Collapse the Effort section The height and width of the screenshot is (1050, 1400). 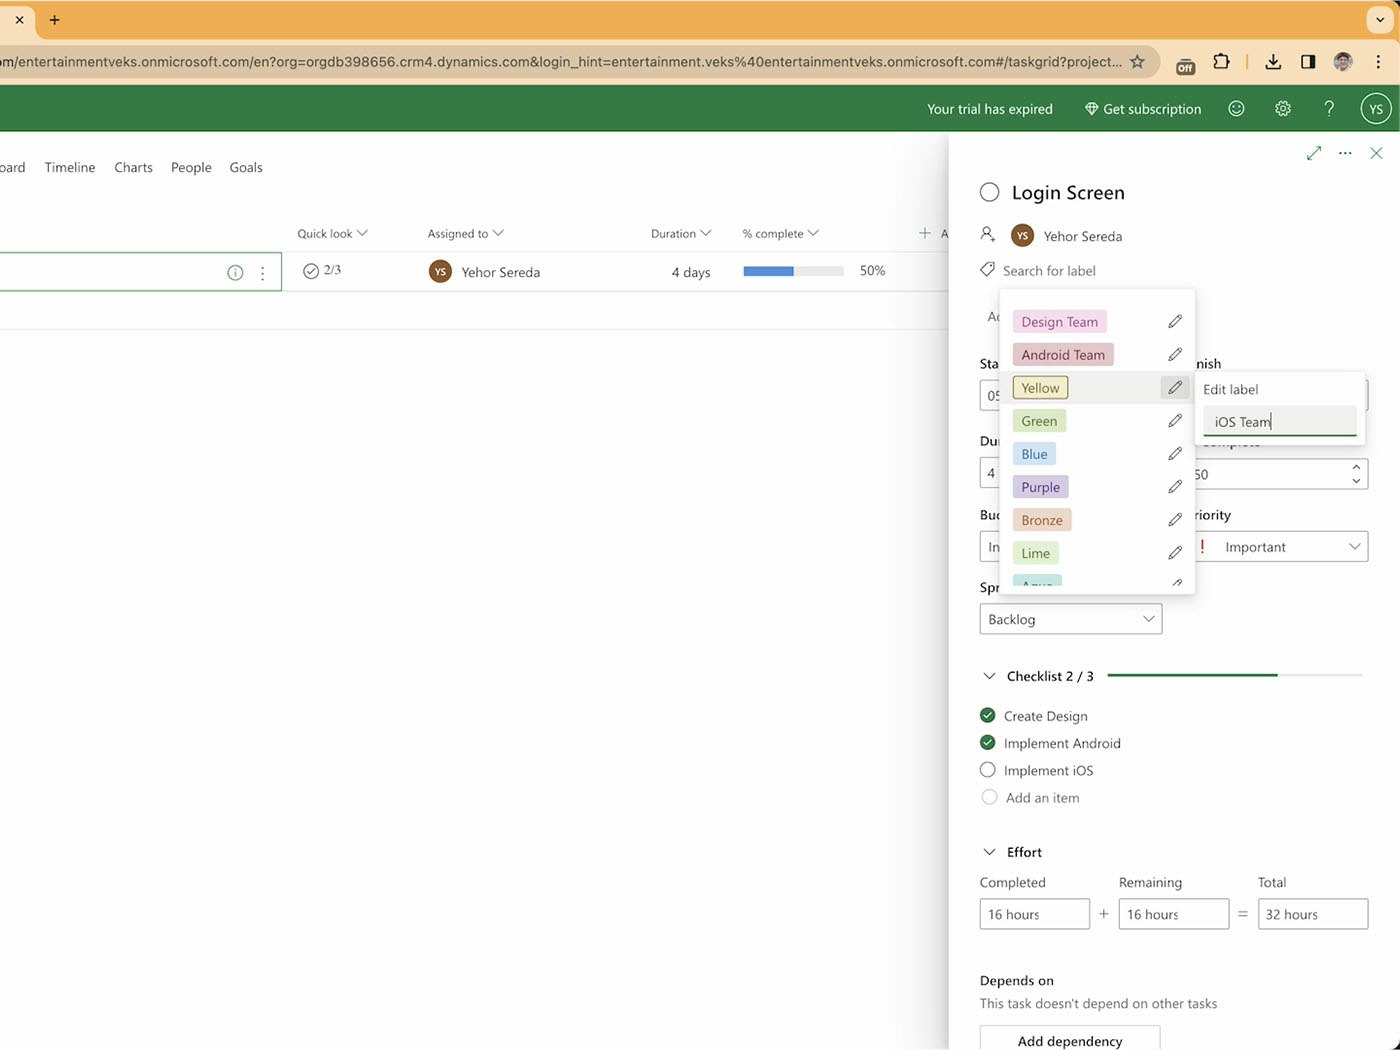click(x=989, y=852)
